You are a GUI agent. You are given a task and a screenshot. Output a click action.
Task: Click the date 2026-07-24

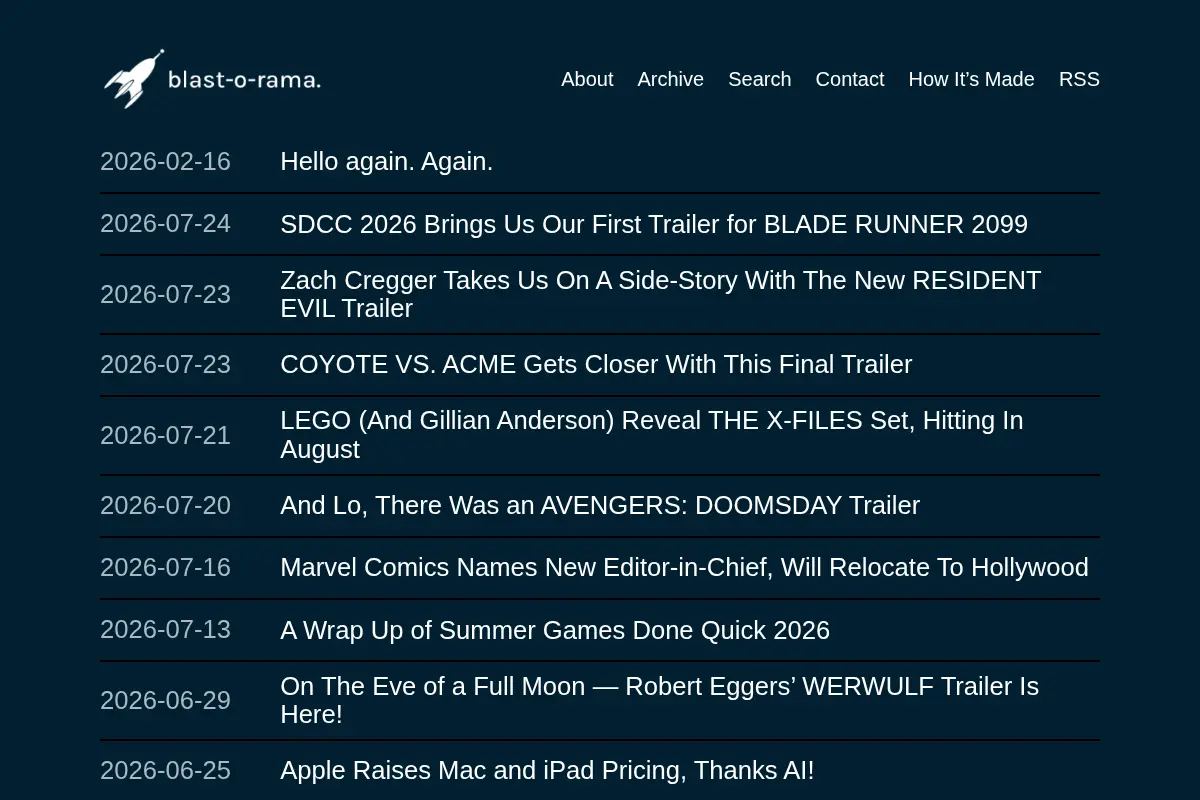click(x=165, y=223)
